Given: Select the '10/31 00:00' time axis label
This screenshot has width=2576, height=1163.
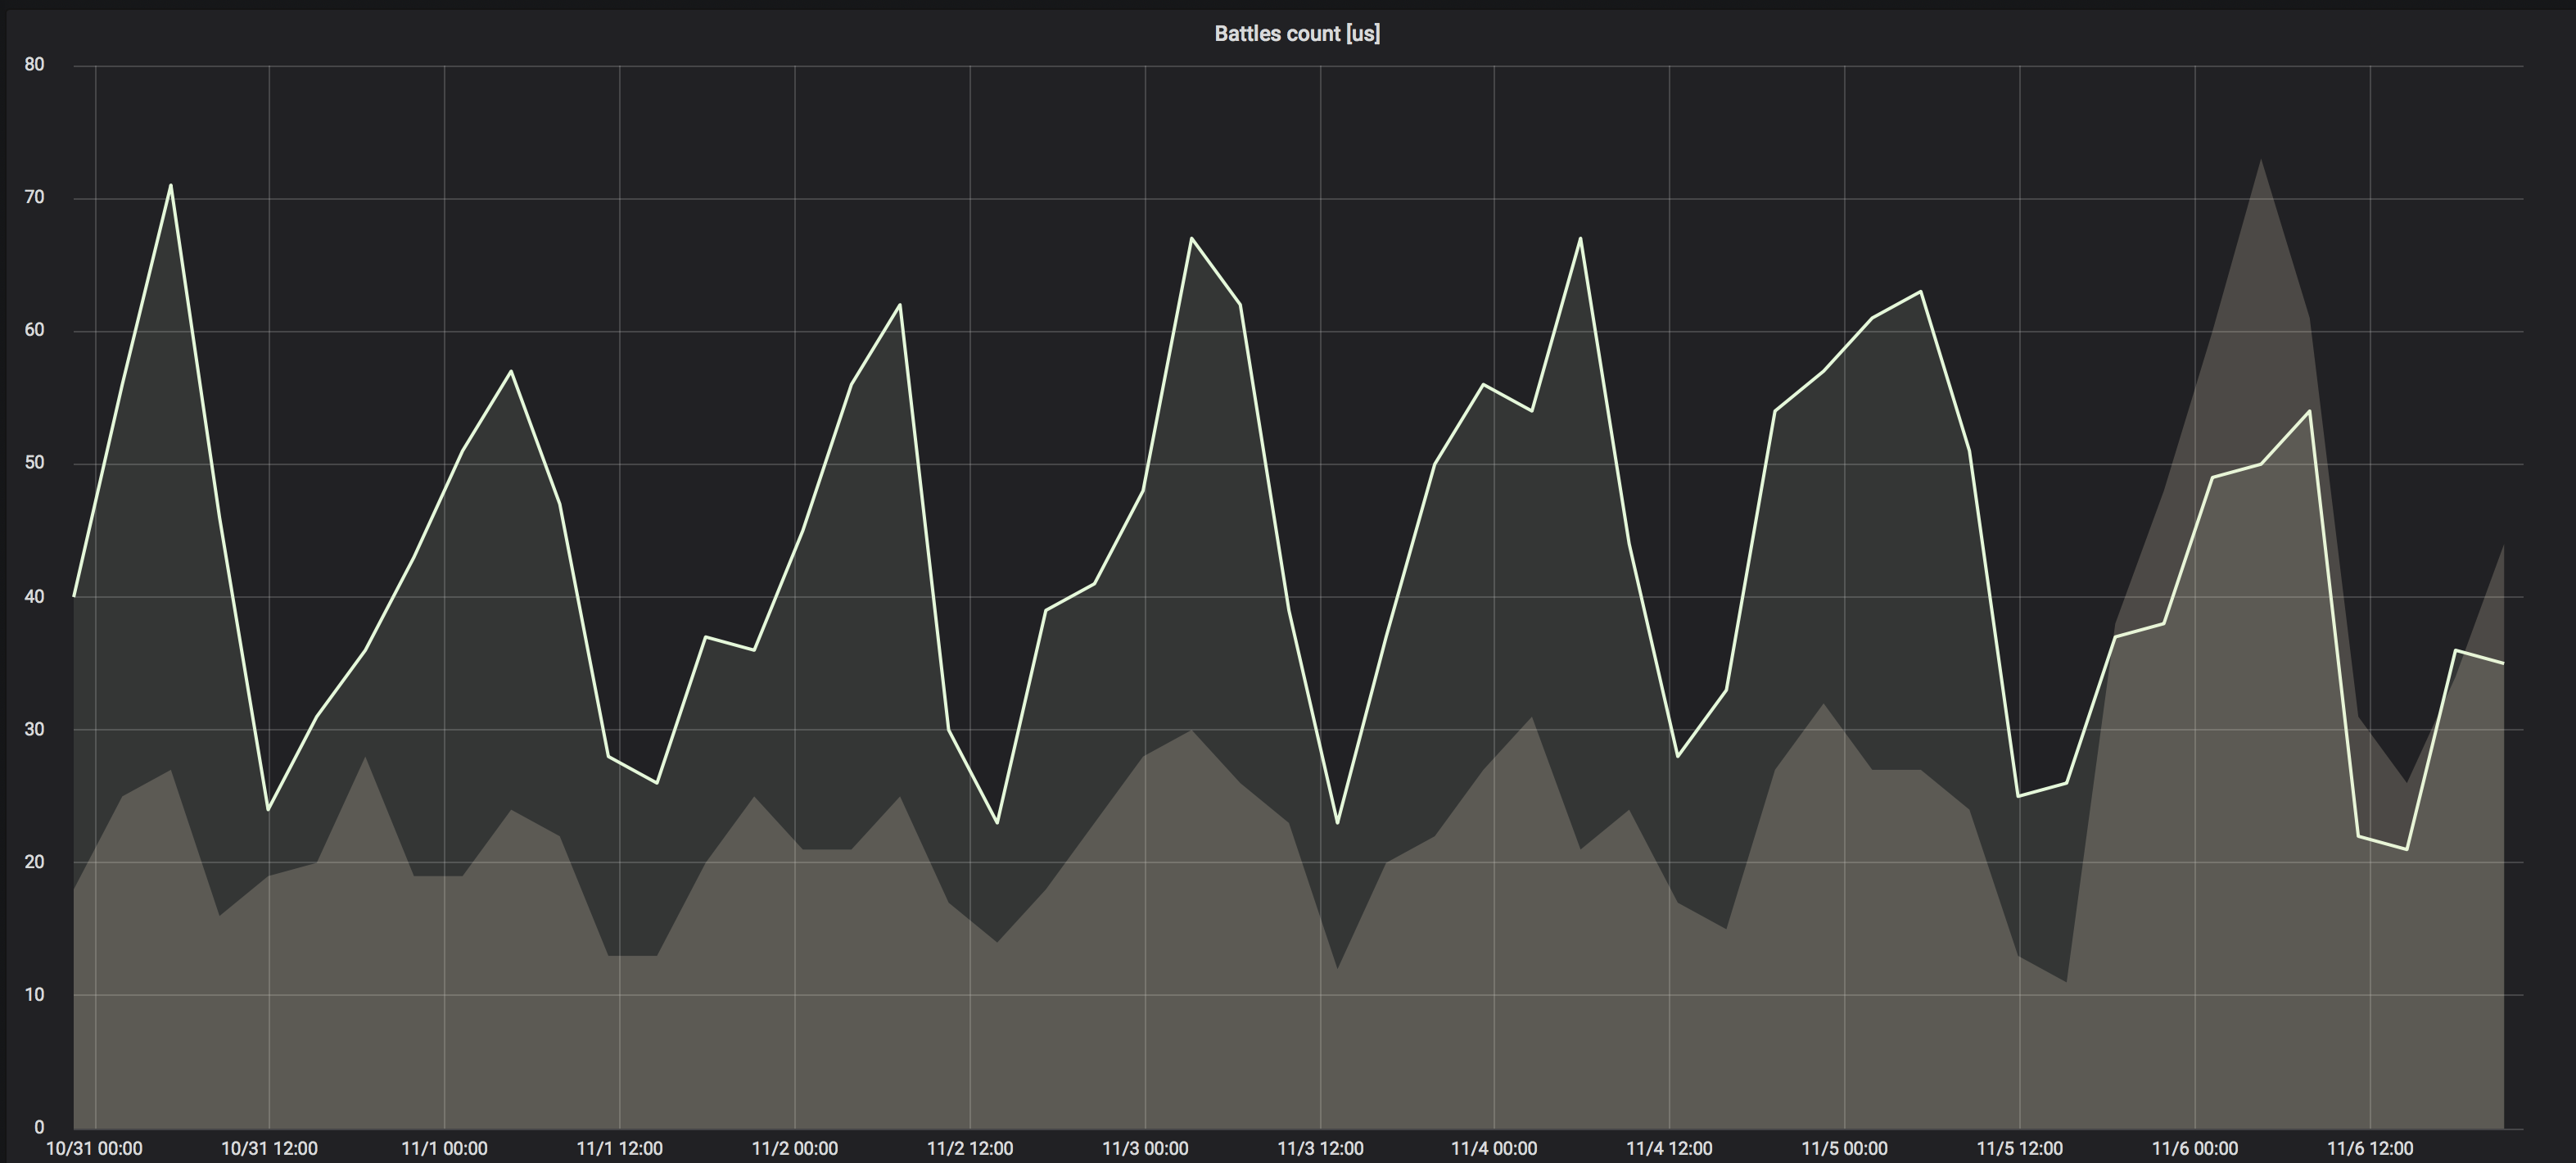Looking at the screenshot, I should pyautogui.click(x=94, y=1148).
